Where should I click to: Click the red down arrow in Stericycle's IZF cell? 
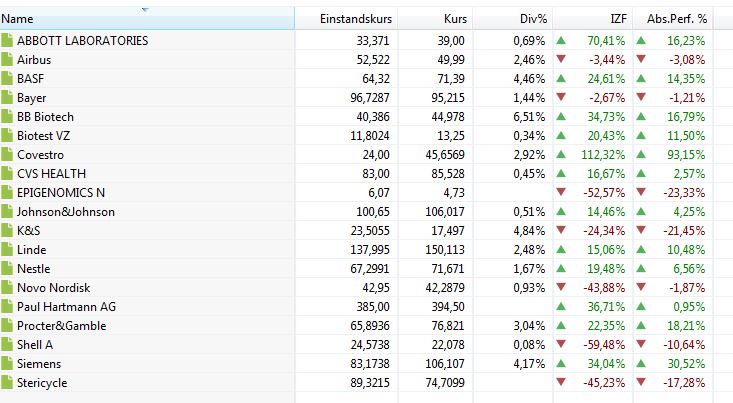560,383
